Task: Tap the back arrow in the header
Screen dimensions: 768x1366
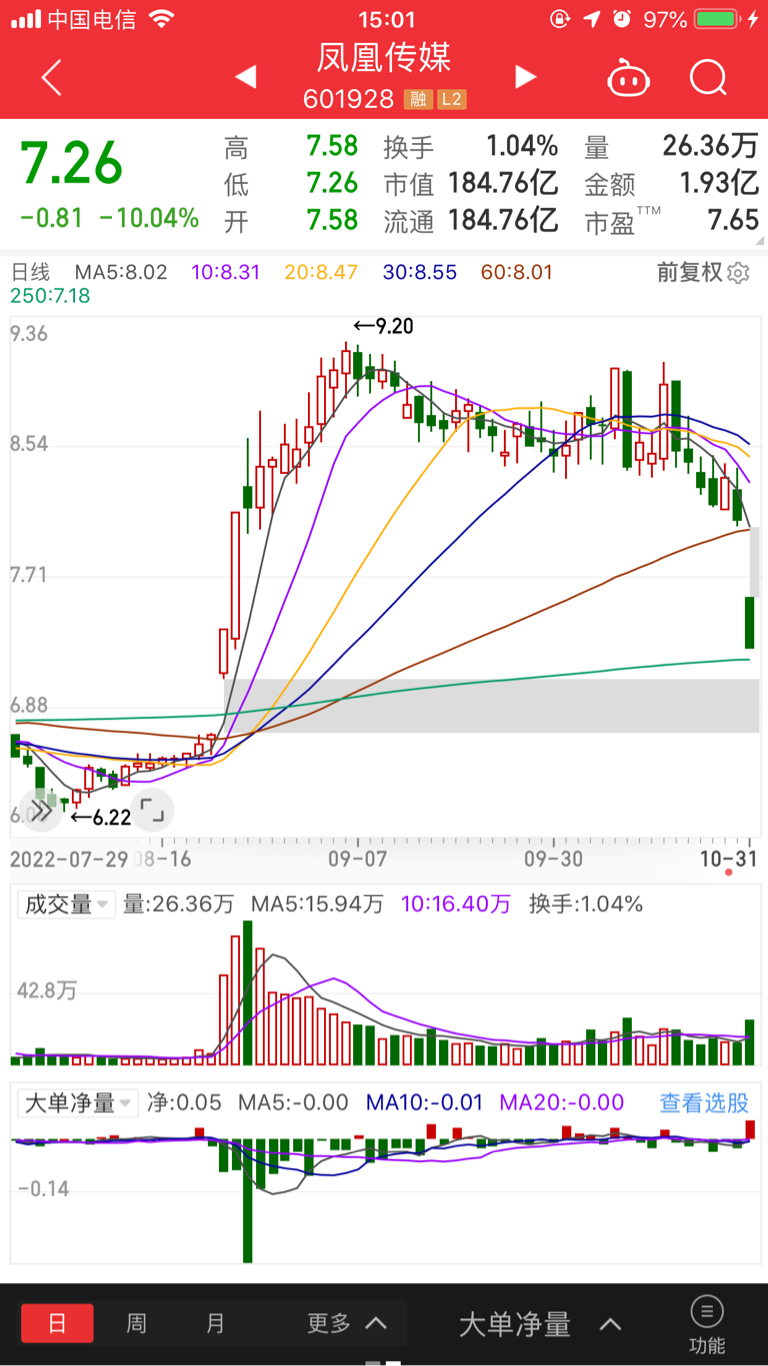Action: [52, 77]
